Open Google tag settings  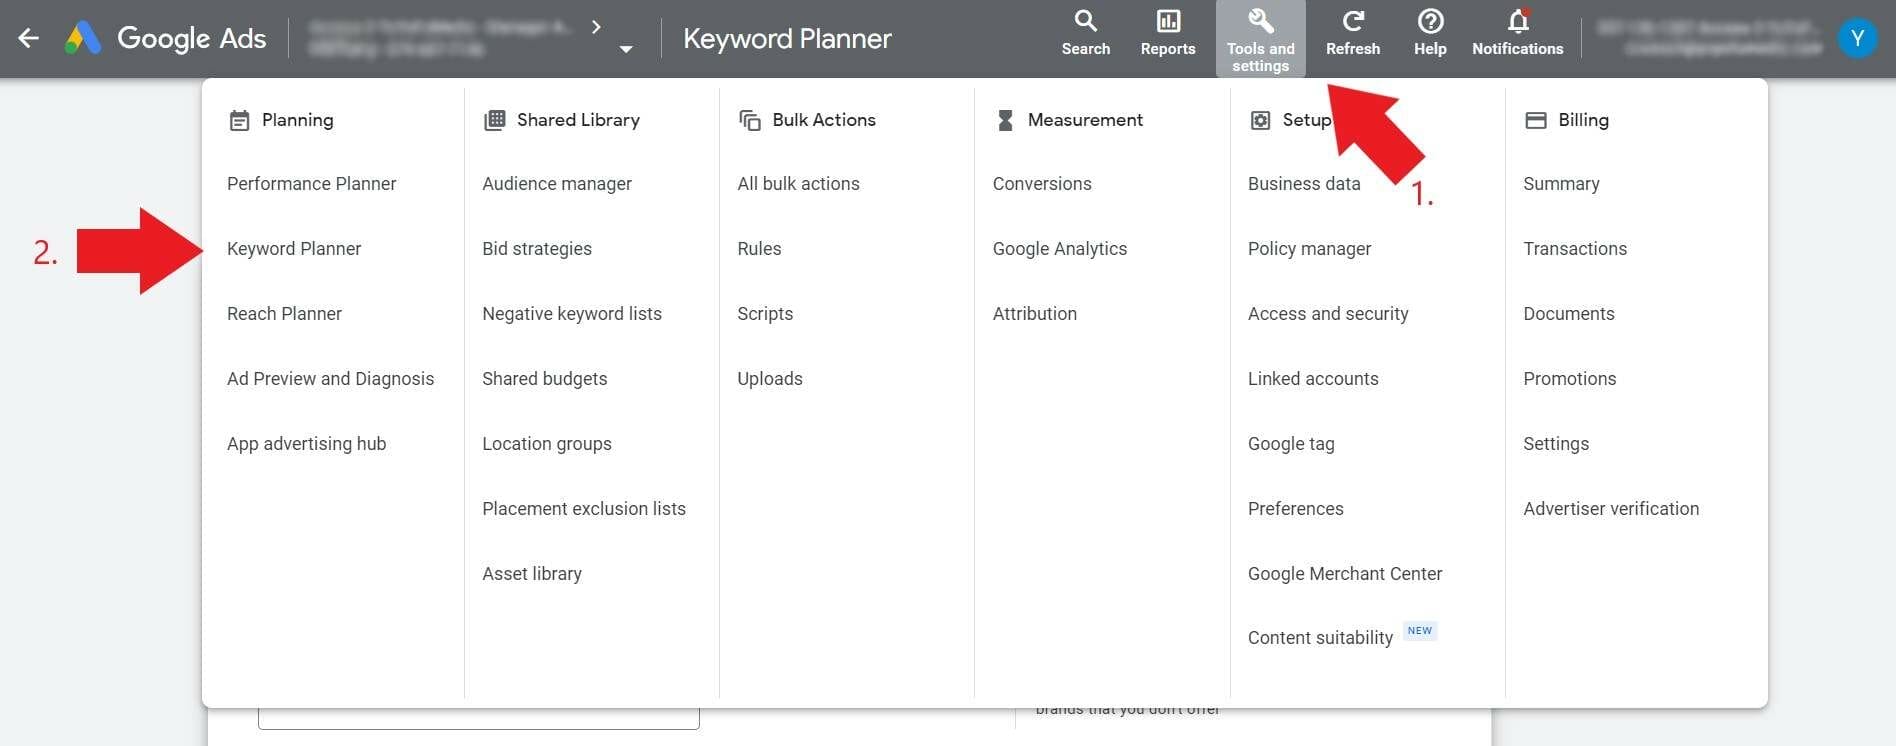1291,444
